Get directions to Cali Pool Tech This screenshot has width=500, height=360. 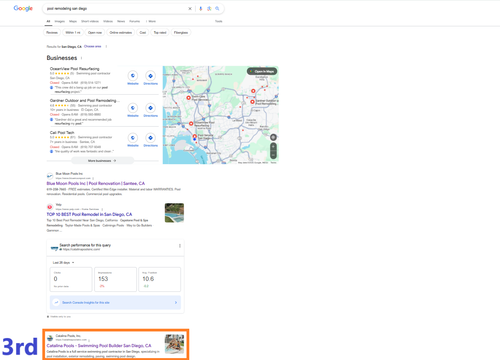151,138
